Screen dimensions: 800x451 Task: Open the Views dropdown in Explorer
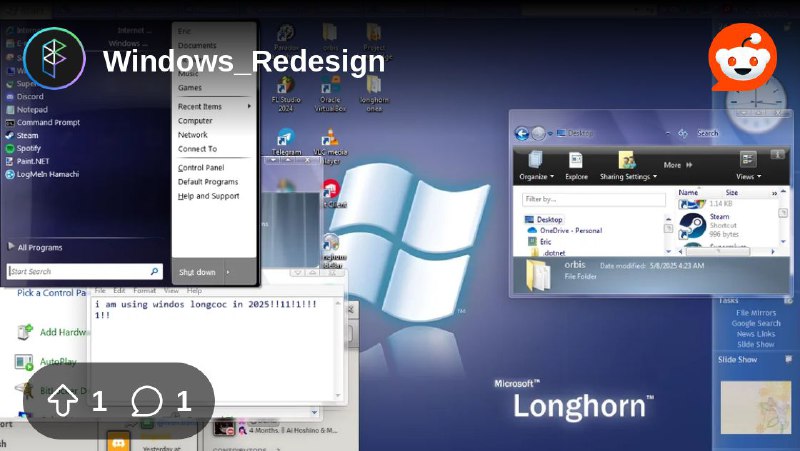pyautogui.click(x=748, y=167)
